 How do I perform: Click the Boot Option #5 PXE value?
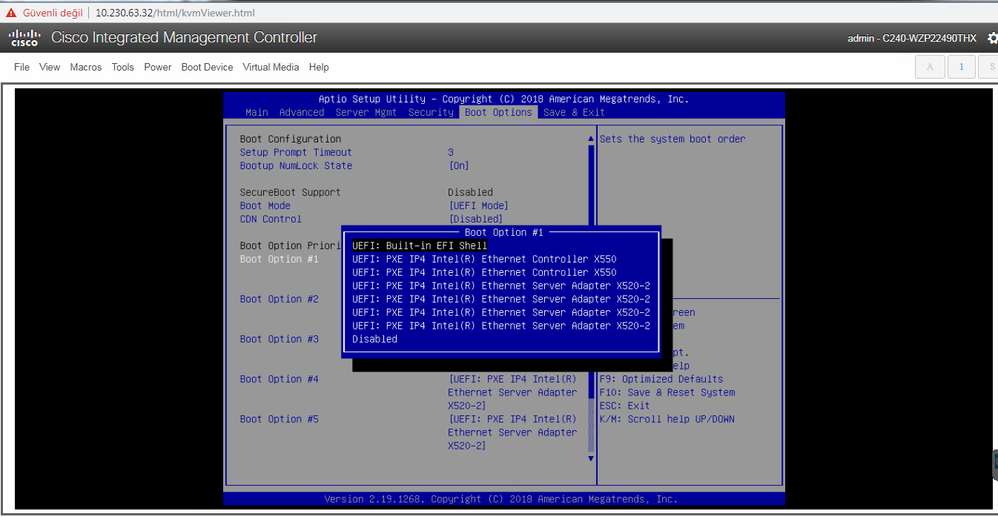[512, 432]
